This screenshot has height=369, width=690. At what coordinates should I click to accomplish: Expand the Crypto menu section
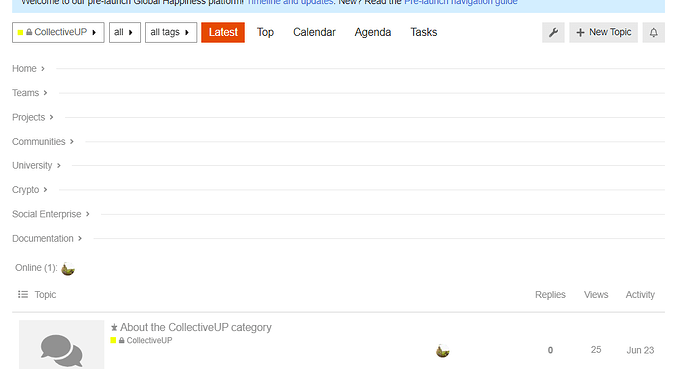(x=30, y=190)
